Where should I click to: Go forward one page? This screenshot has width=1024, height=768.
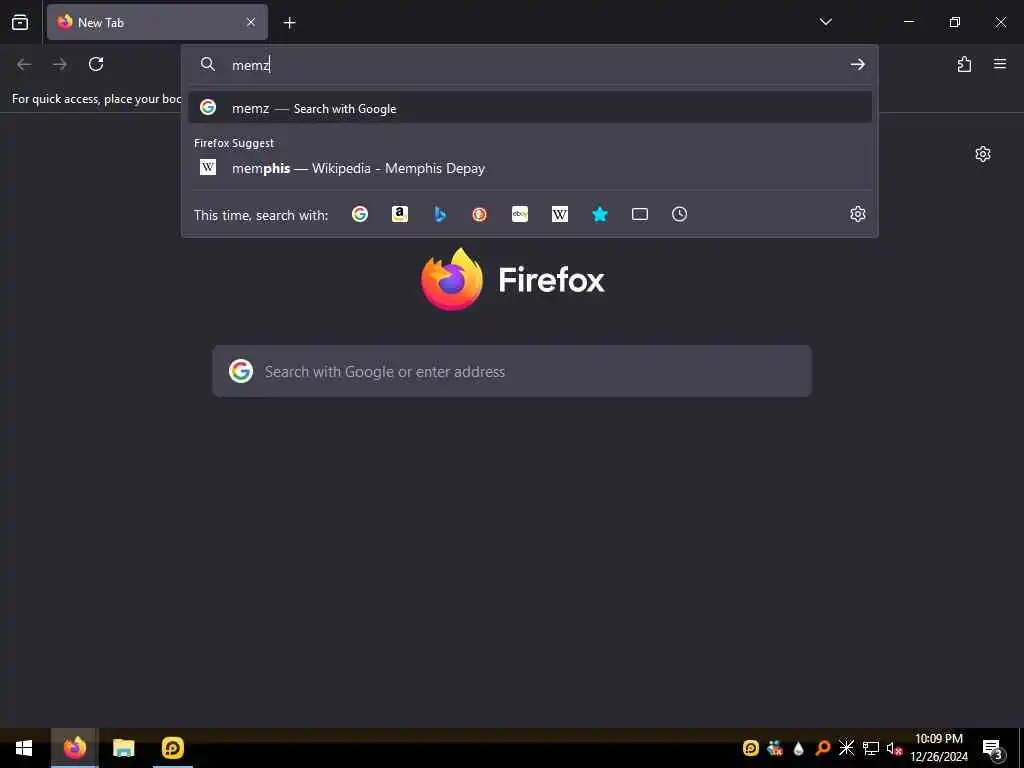coord(60,64)
